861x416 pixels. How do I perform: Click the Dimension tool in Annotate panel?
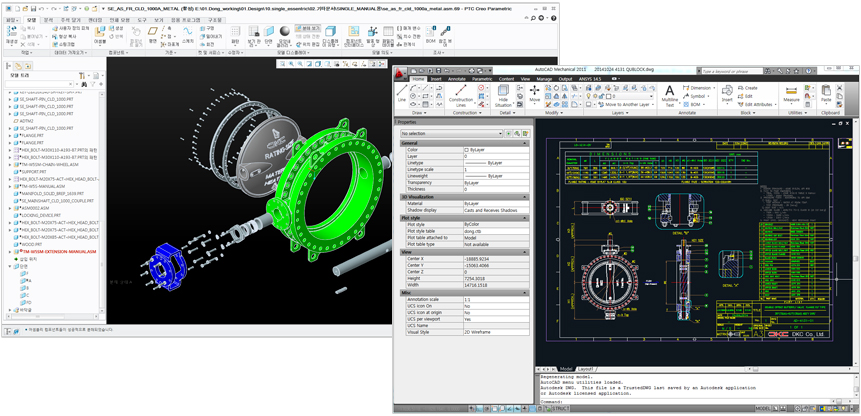(x=699, y=88)
